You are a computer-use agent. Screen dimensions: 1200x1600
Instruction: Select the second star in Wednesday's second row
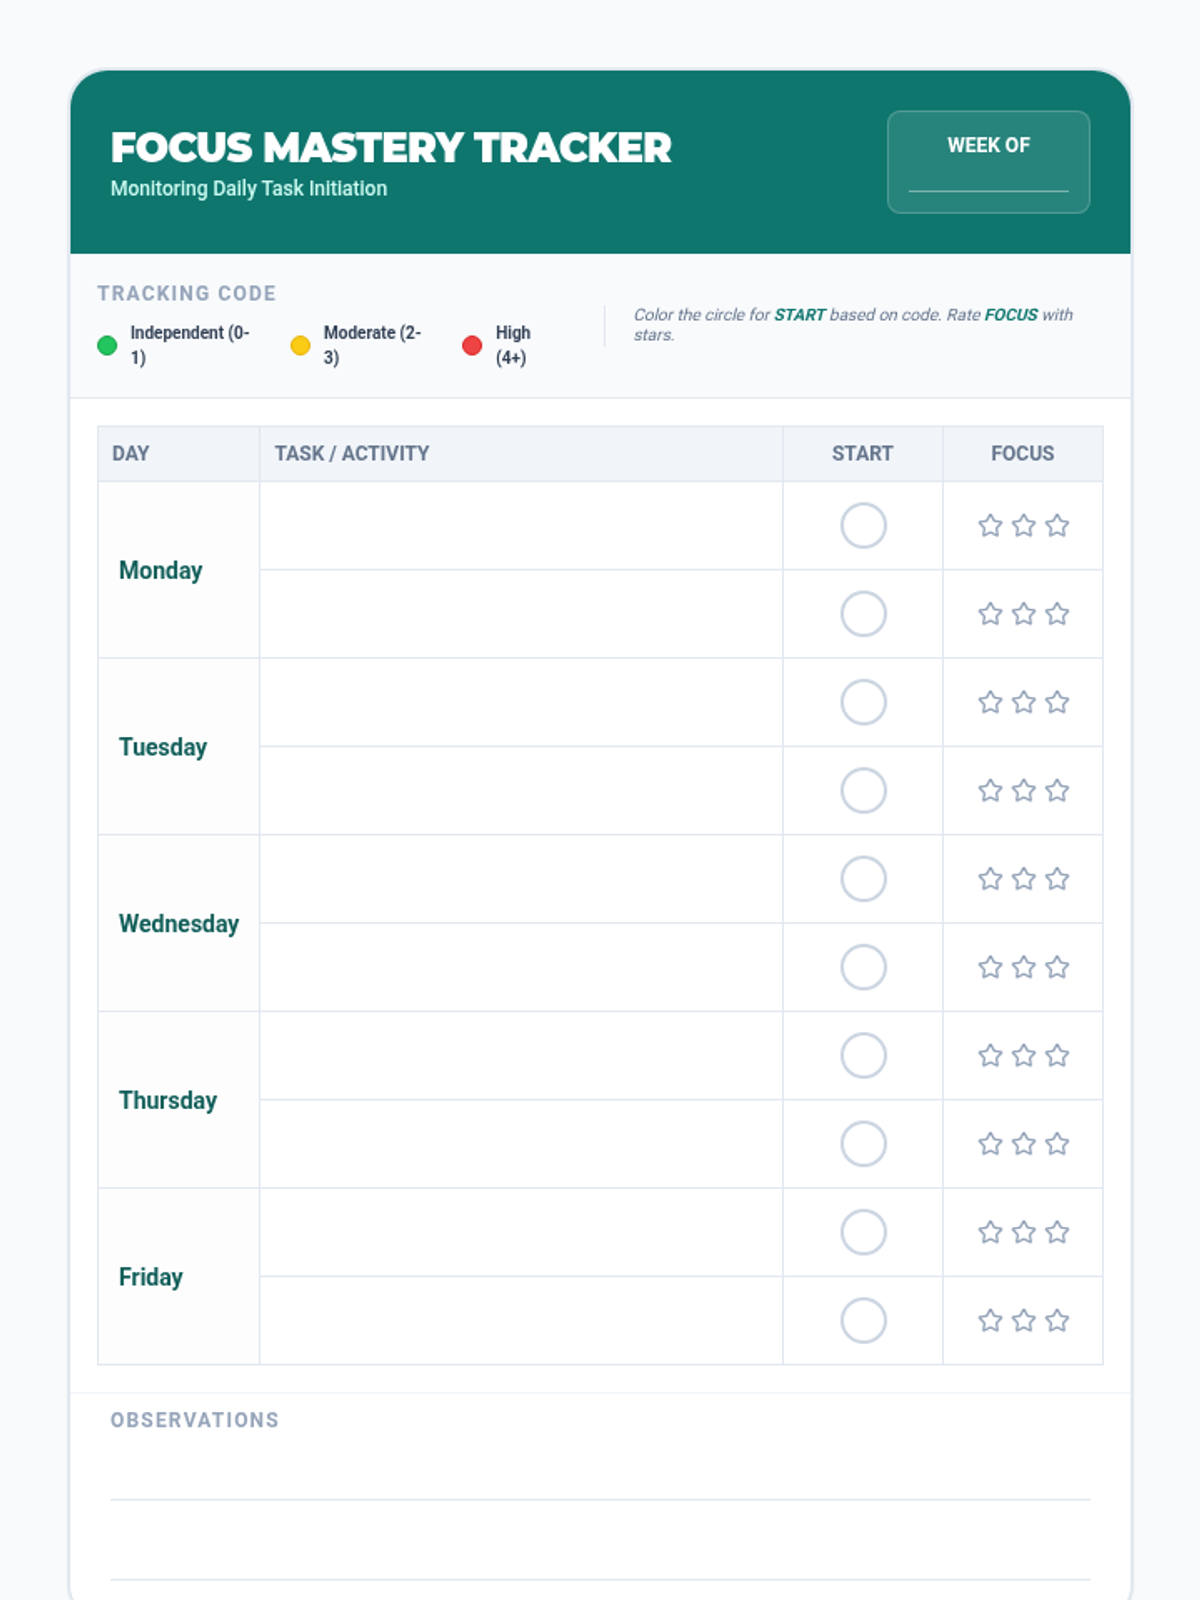tap(1023, 967)
